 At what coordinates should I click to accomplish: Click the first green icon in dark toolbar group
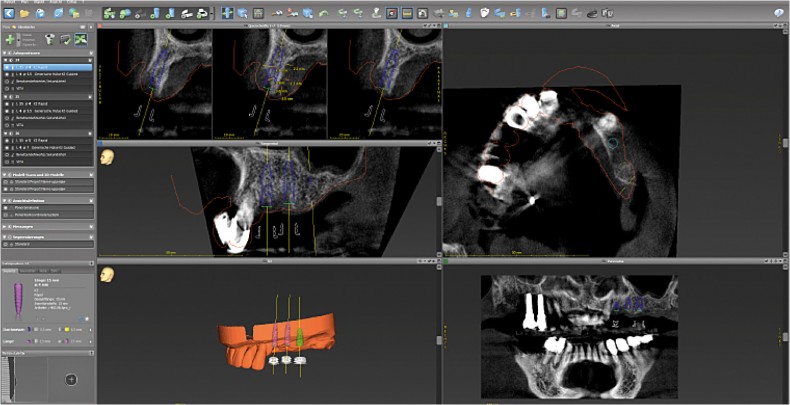click(x=109, y=13)
